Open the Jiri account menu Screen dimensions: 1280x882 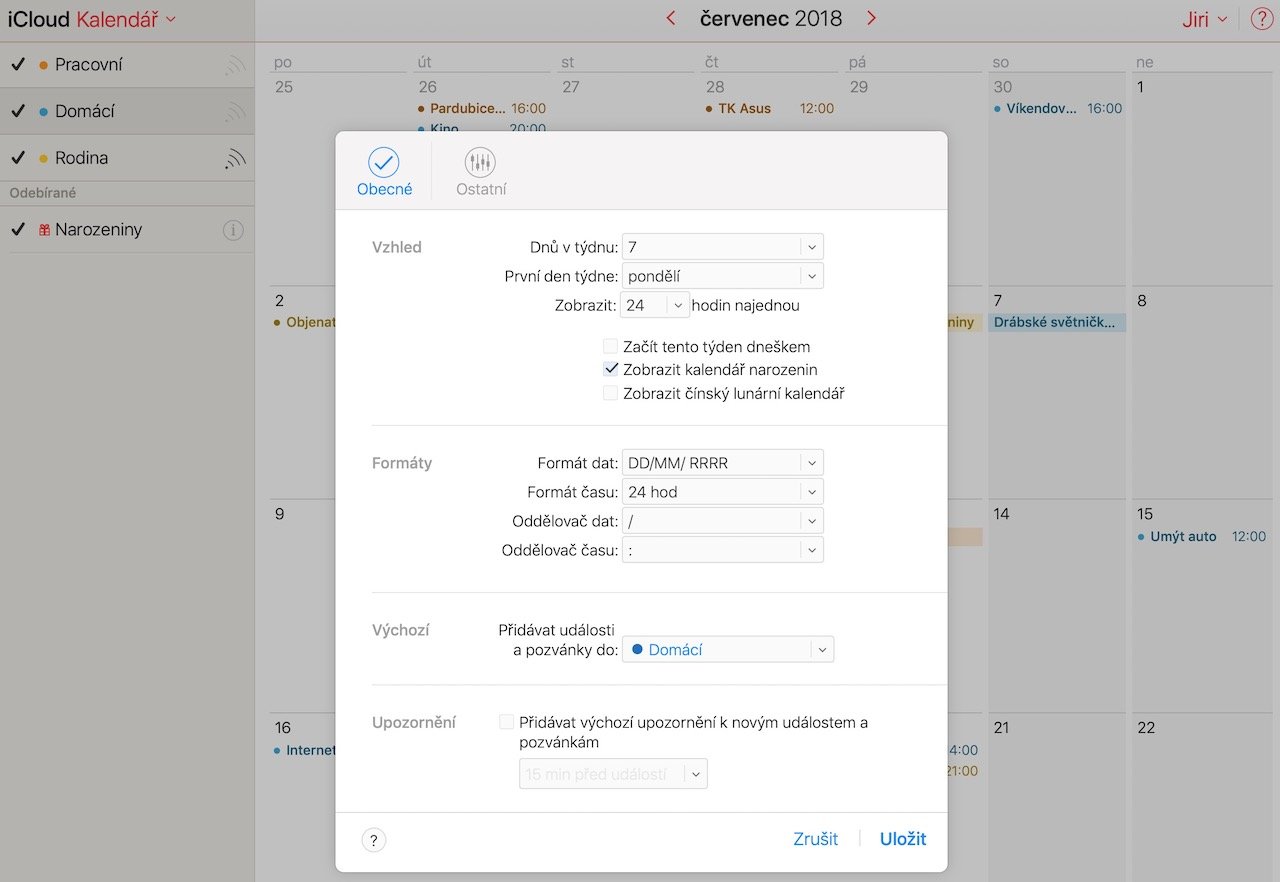point(1205,19)
